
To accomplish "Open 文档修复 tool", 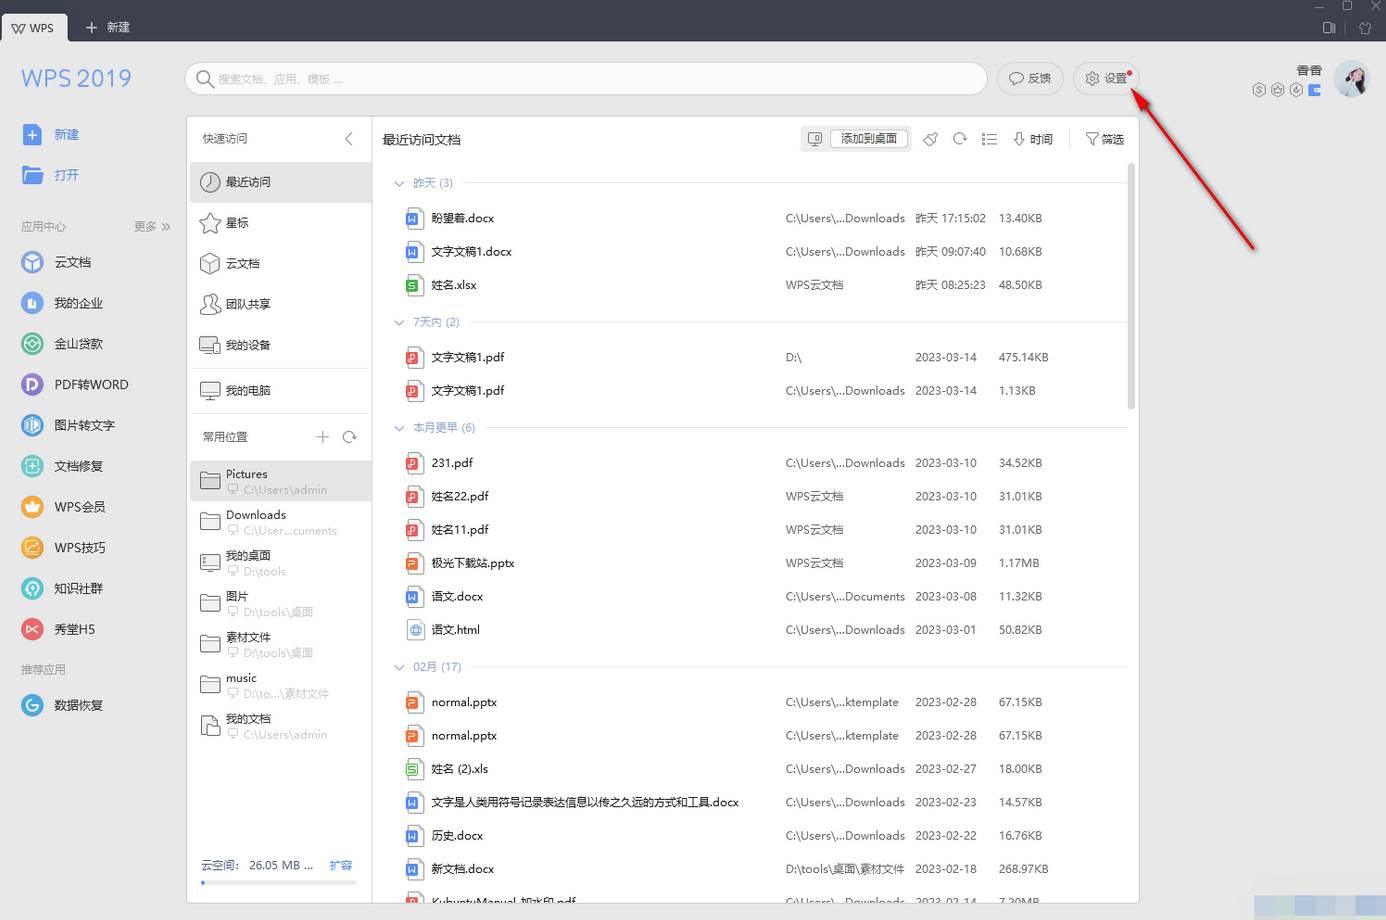I will click(x=62, y=466).
